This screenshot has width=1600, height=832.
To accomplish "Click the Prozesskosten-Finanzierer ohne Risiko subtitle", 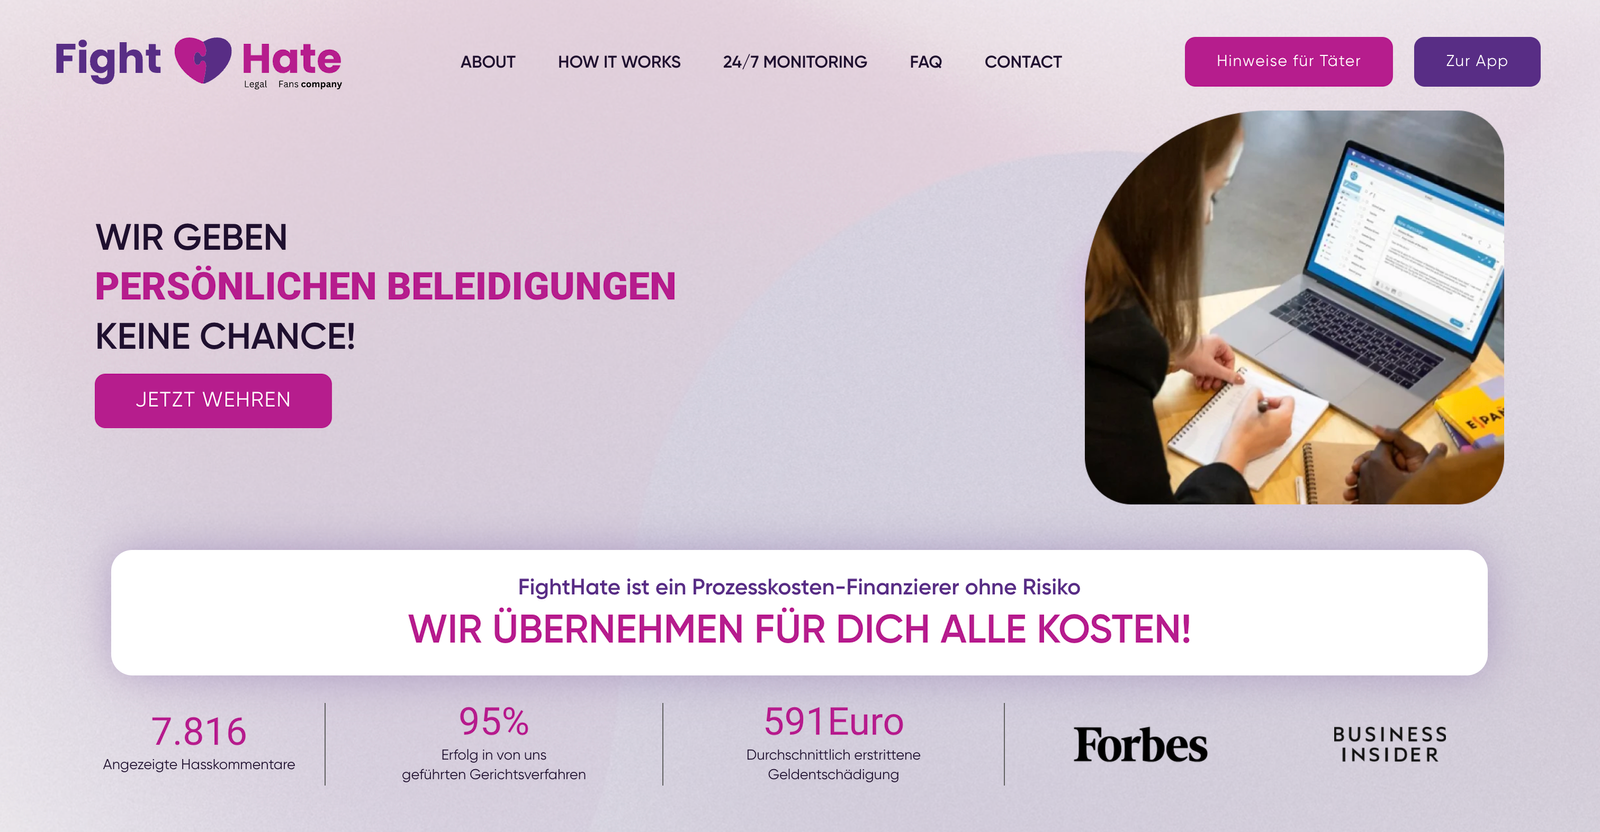I will (x=799, y=587).
